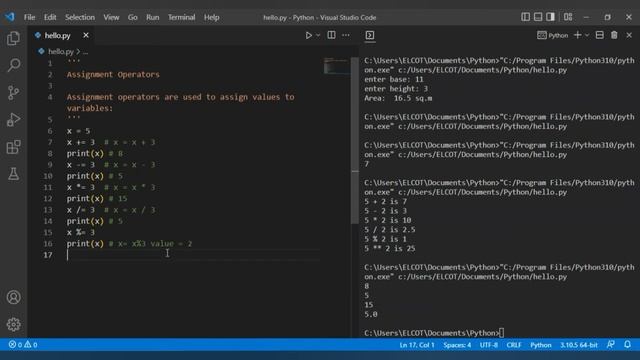Close the terminal panel
640x360 pixels.
click(x=629, y=36)
